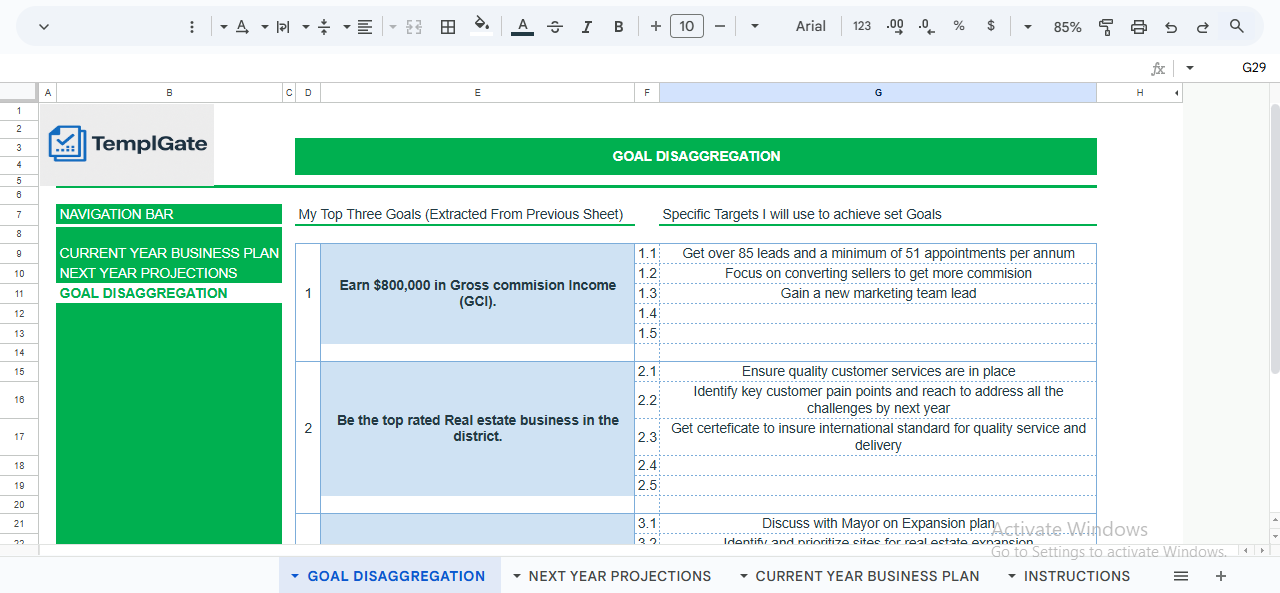
Task: Open the Arial font dropdown arrow
Action: click(x=754, y=27)
